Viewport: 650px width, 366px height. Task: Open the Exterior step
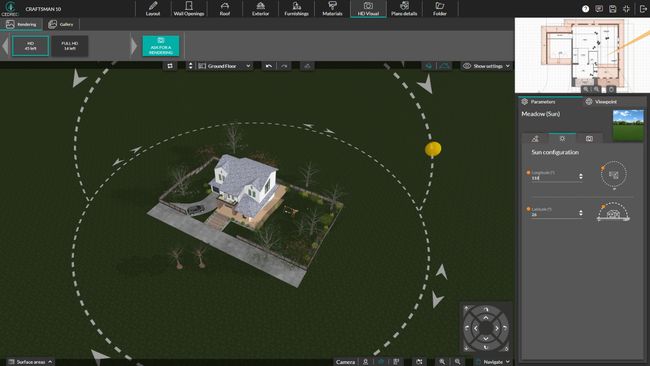click(260, 9)
